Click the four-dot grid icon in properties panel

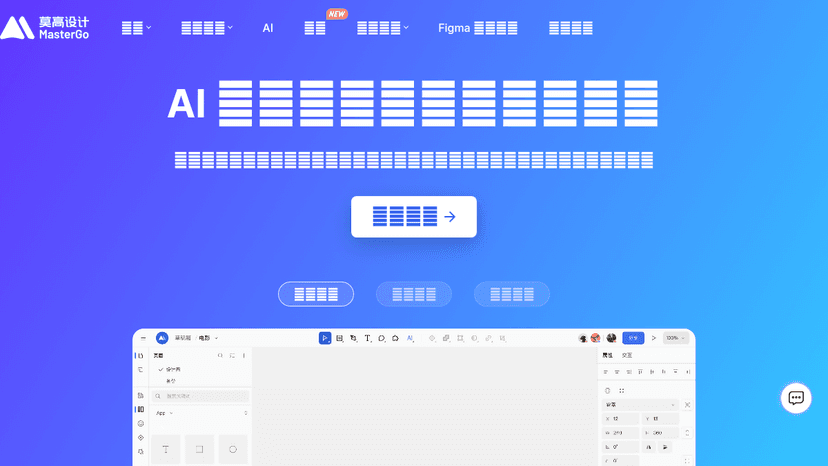pos(622,390)
